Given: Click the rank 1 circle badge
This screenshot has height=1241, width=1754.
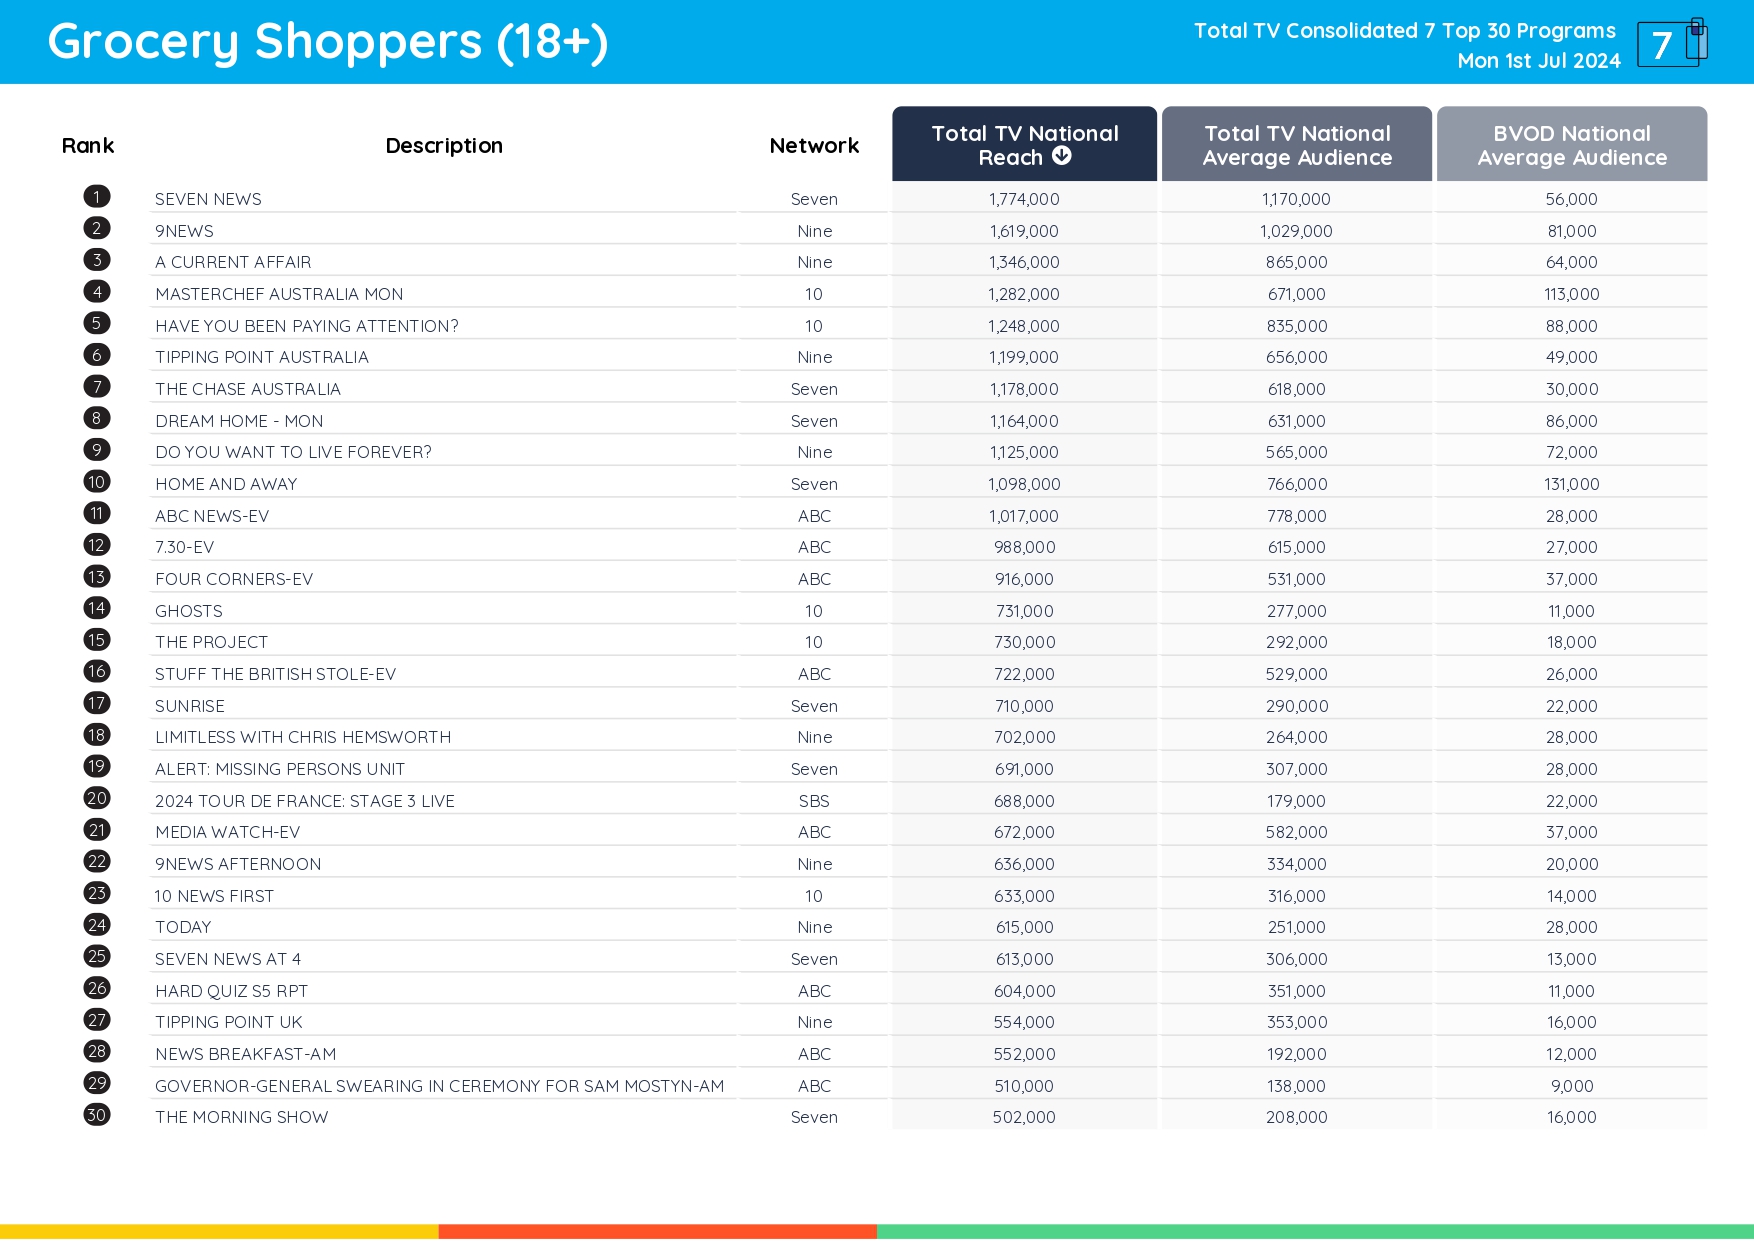Looking at the screenshot, I should point(97,197).
